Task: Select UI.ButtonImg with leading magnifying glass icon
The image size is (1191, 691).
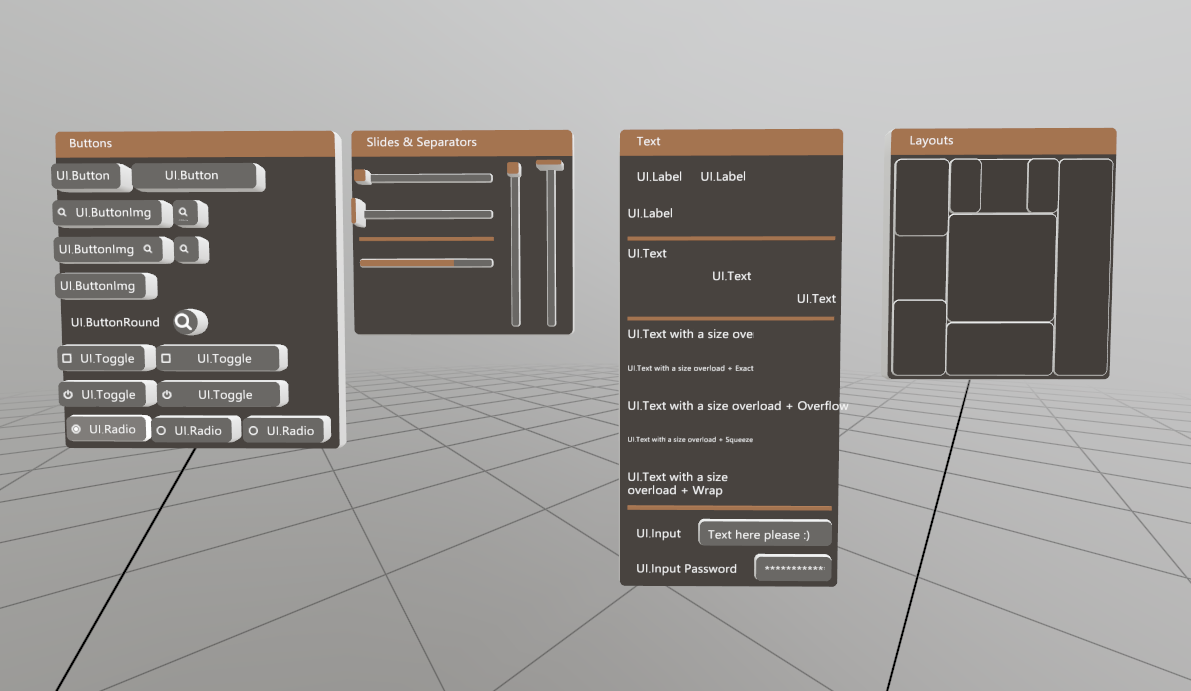Action: (108, 213)
